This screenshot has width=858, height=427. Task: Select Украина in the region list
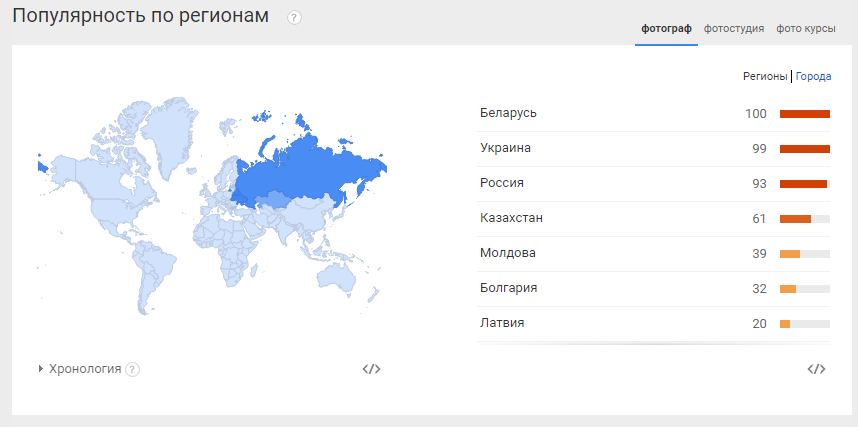pos(653,149)
